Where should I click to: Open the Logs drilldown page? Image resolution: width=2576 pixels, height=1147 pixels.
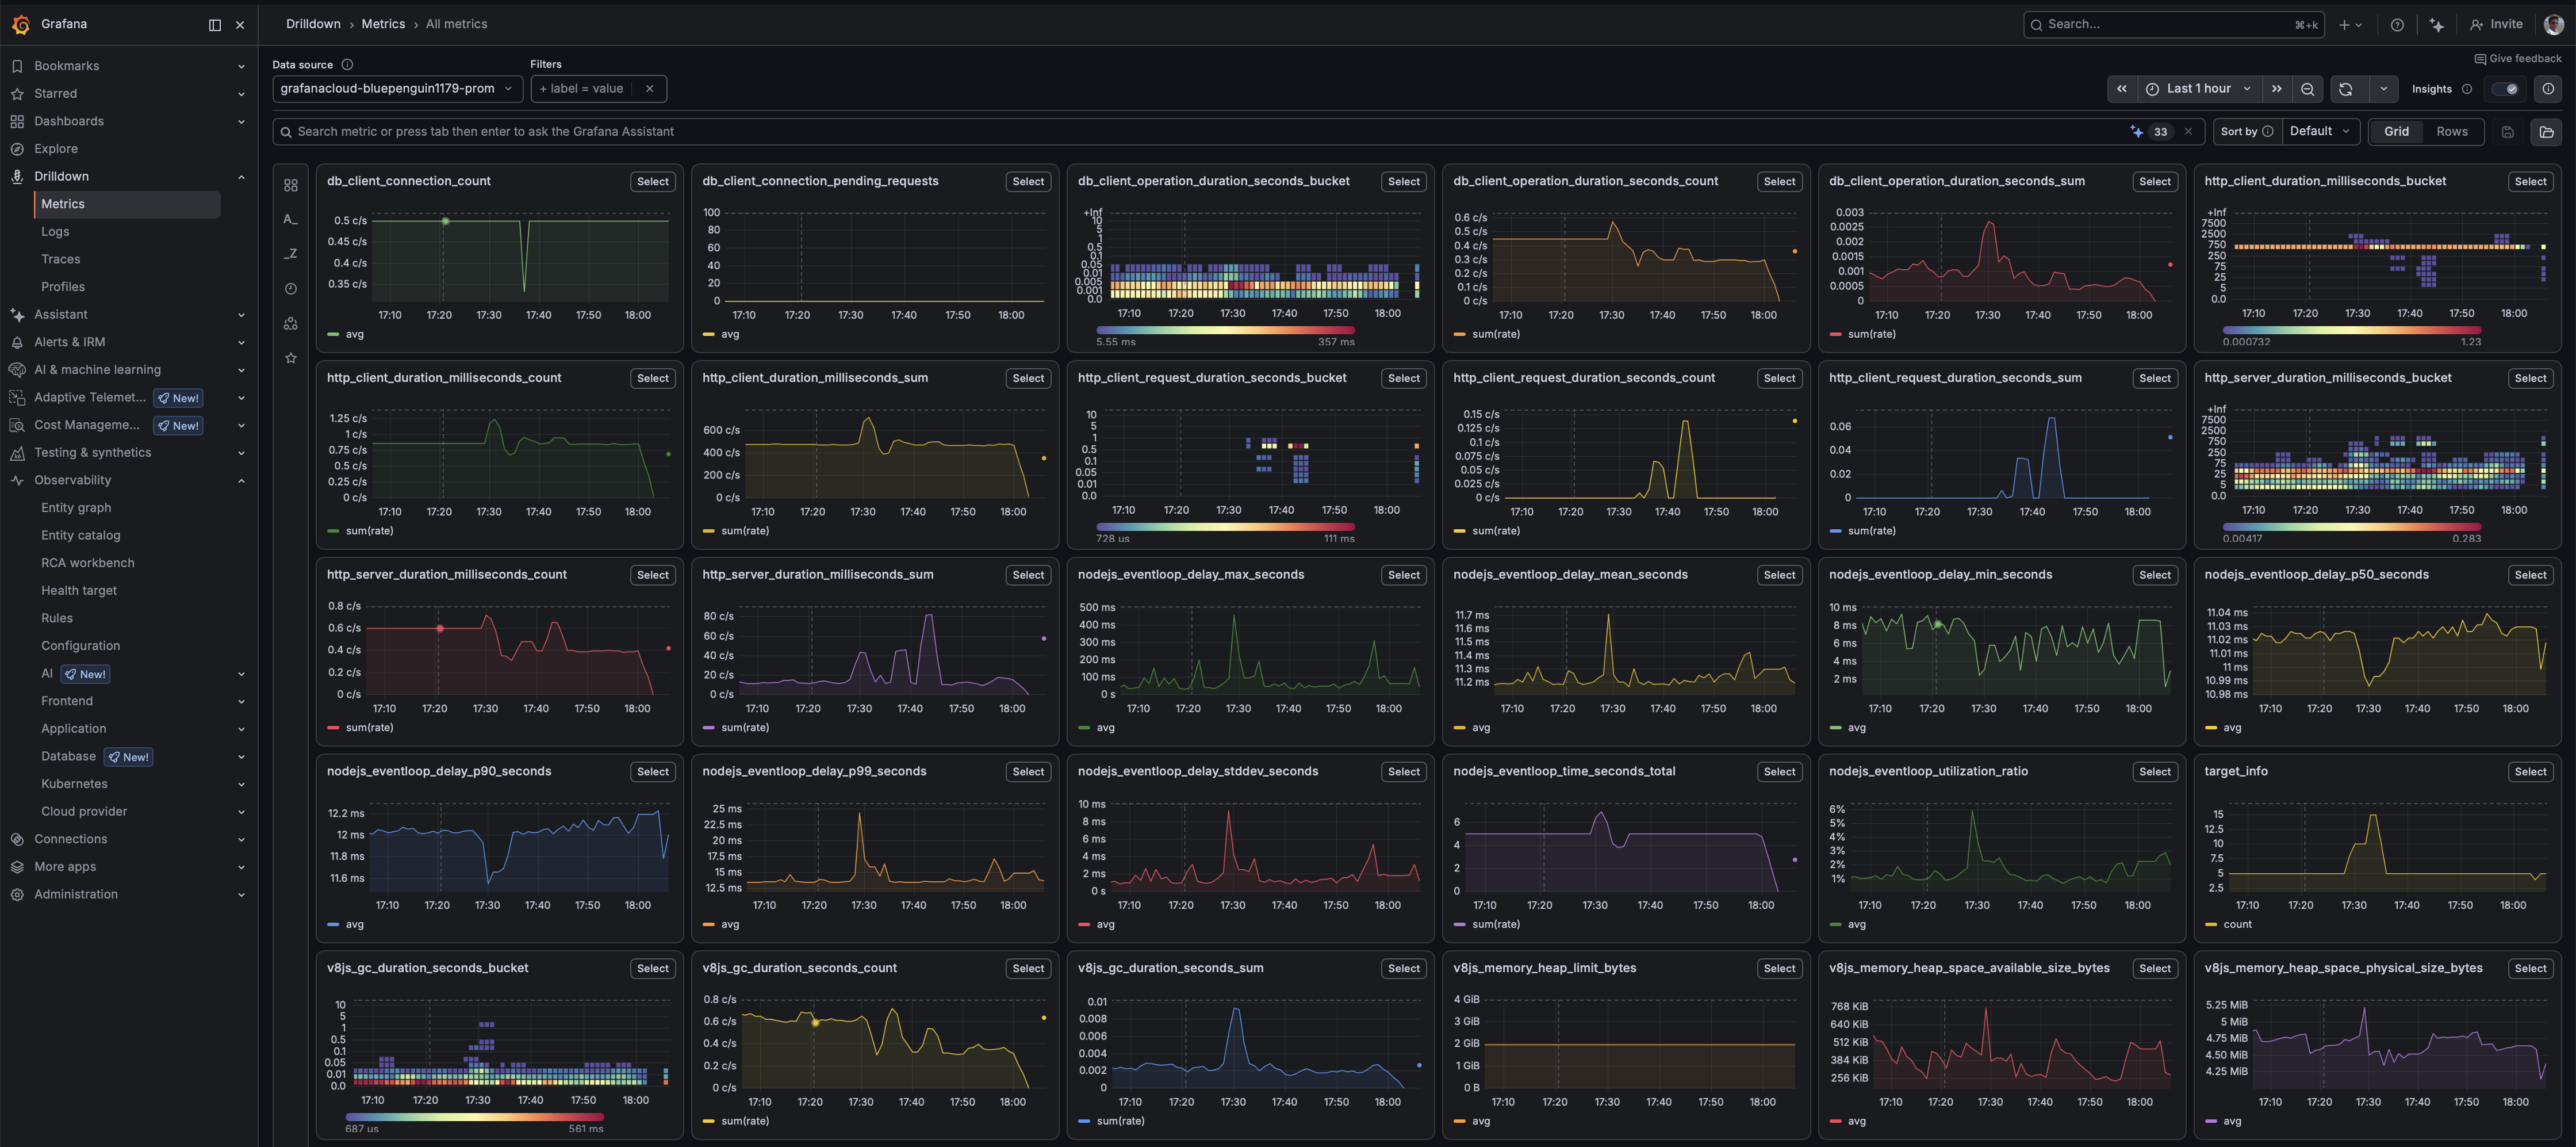coord(55,232)
